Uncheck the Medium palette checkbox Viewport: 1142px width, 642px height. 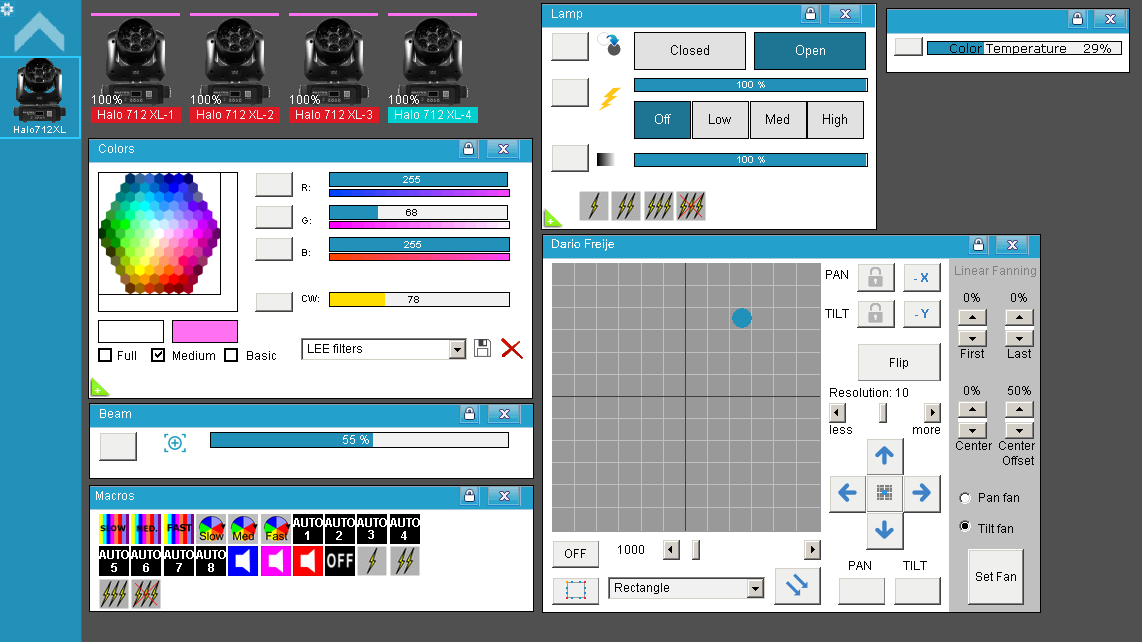(158, 356)
